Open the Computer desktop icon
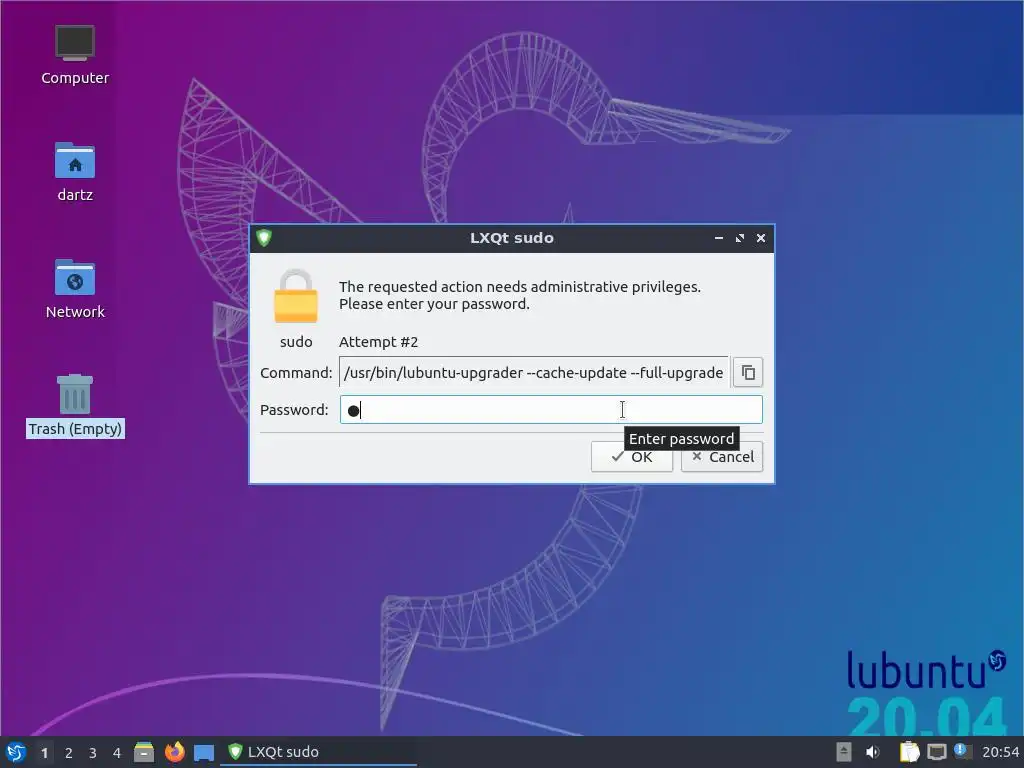 tap(74, 55)
